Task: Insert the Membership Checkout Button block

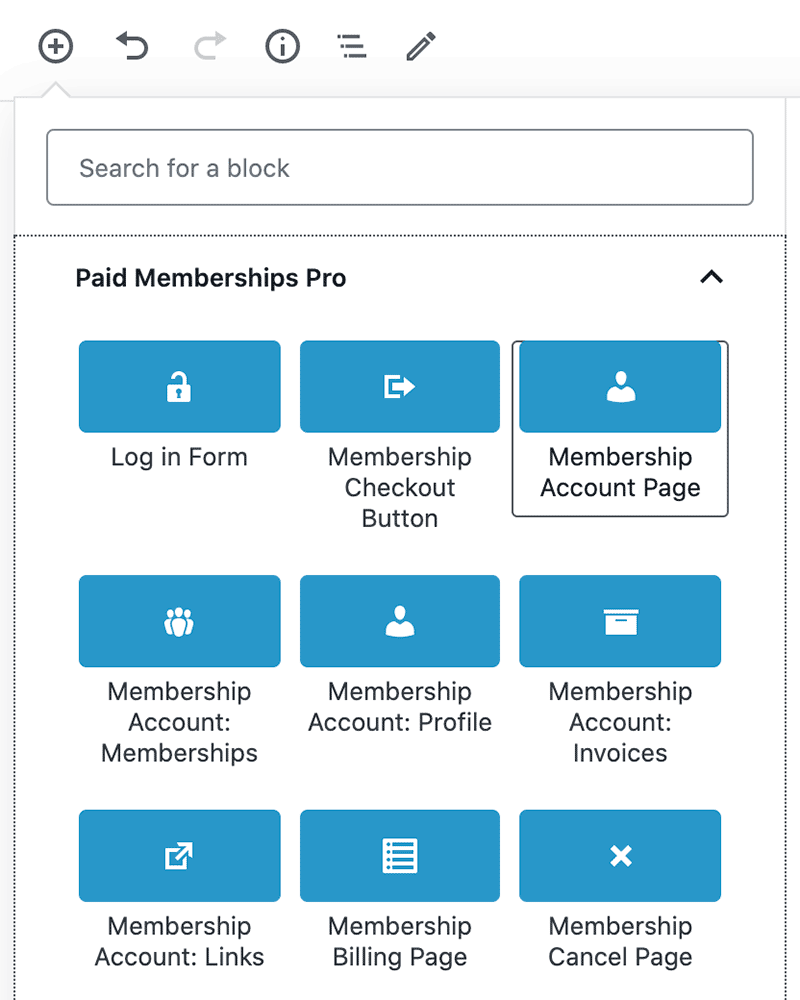Action: coord(400,436)
